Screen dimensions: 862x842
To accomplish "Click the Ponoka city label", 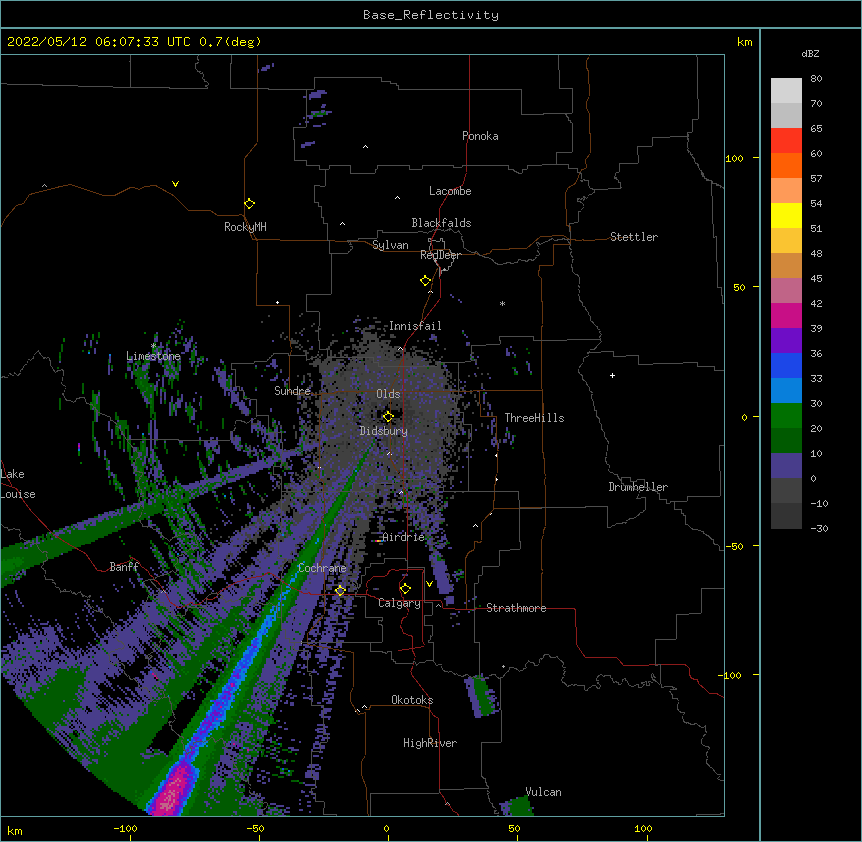I will tap(480, 136).
